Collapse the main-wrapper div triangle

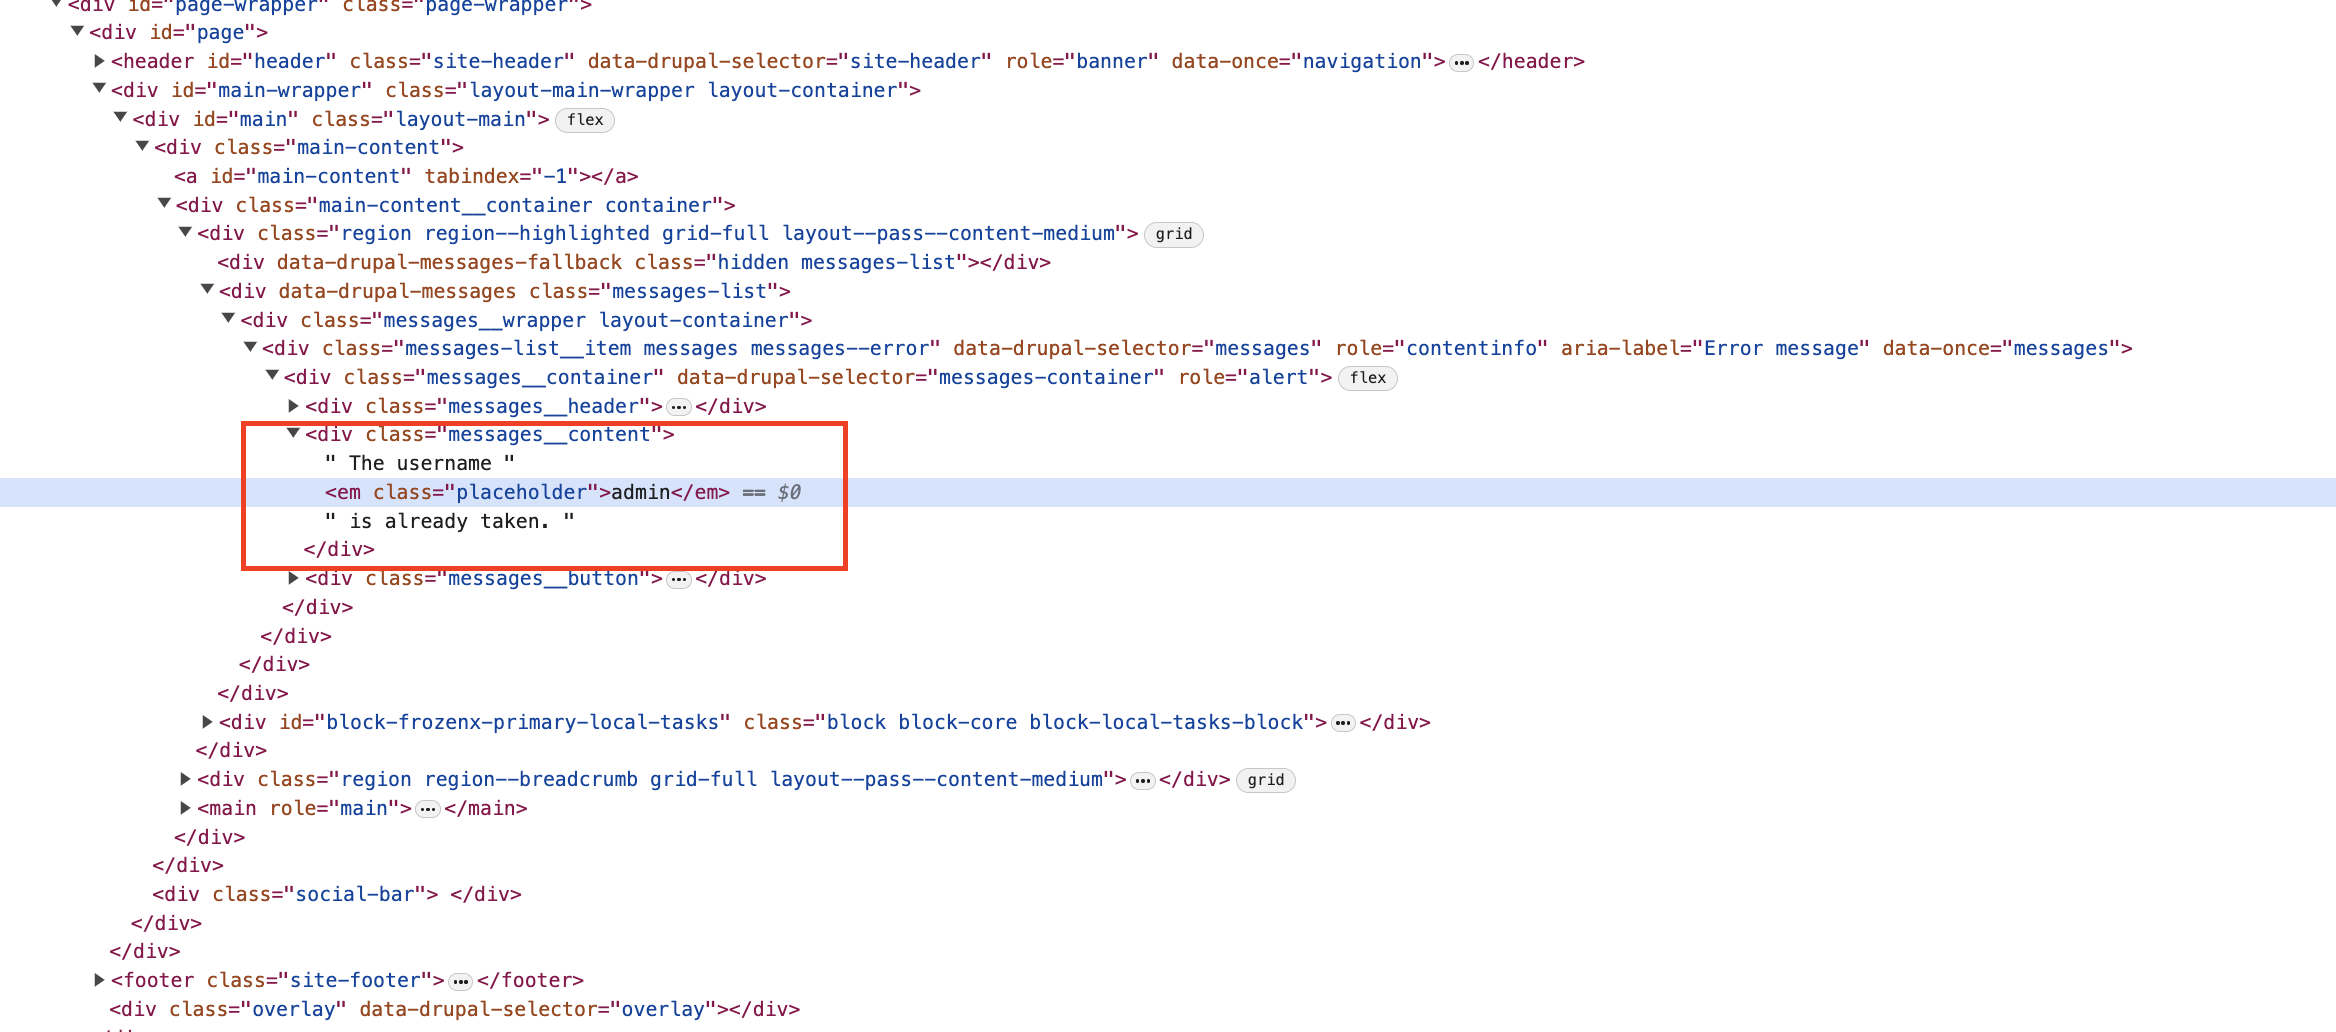coord(99,89)
